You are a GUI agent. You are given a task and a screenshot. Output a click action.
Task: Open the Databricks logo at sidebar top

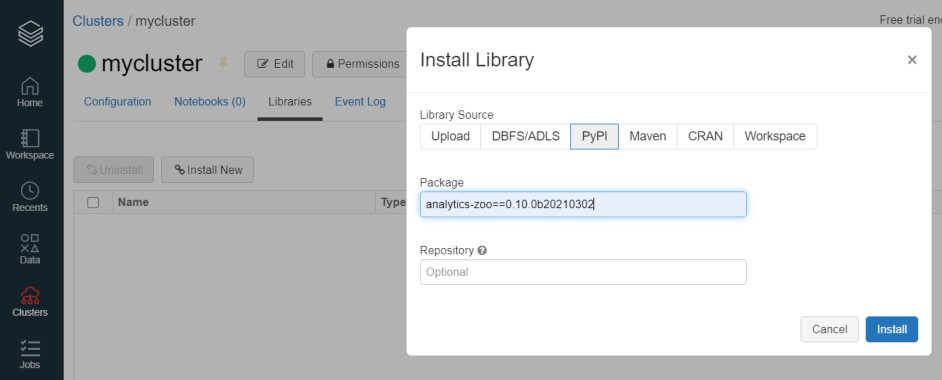(31, 34)
